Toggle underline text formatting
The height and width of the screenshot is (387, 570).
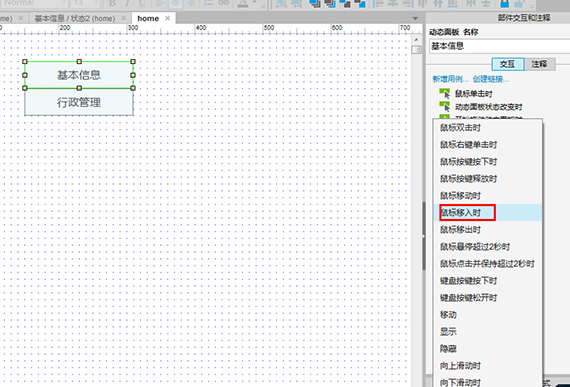(x=142, y=3)
